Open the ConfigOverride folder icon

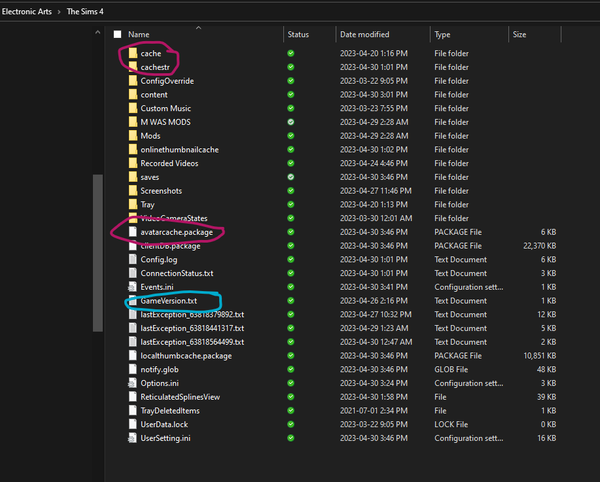pyautogui.click(x=133, y=81)
